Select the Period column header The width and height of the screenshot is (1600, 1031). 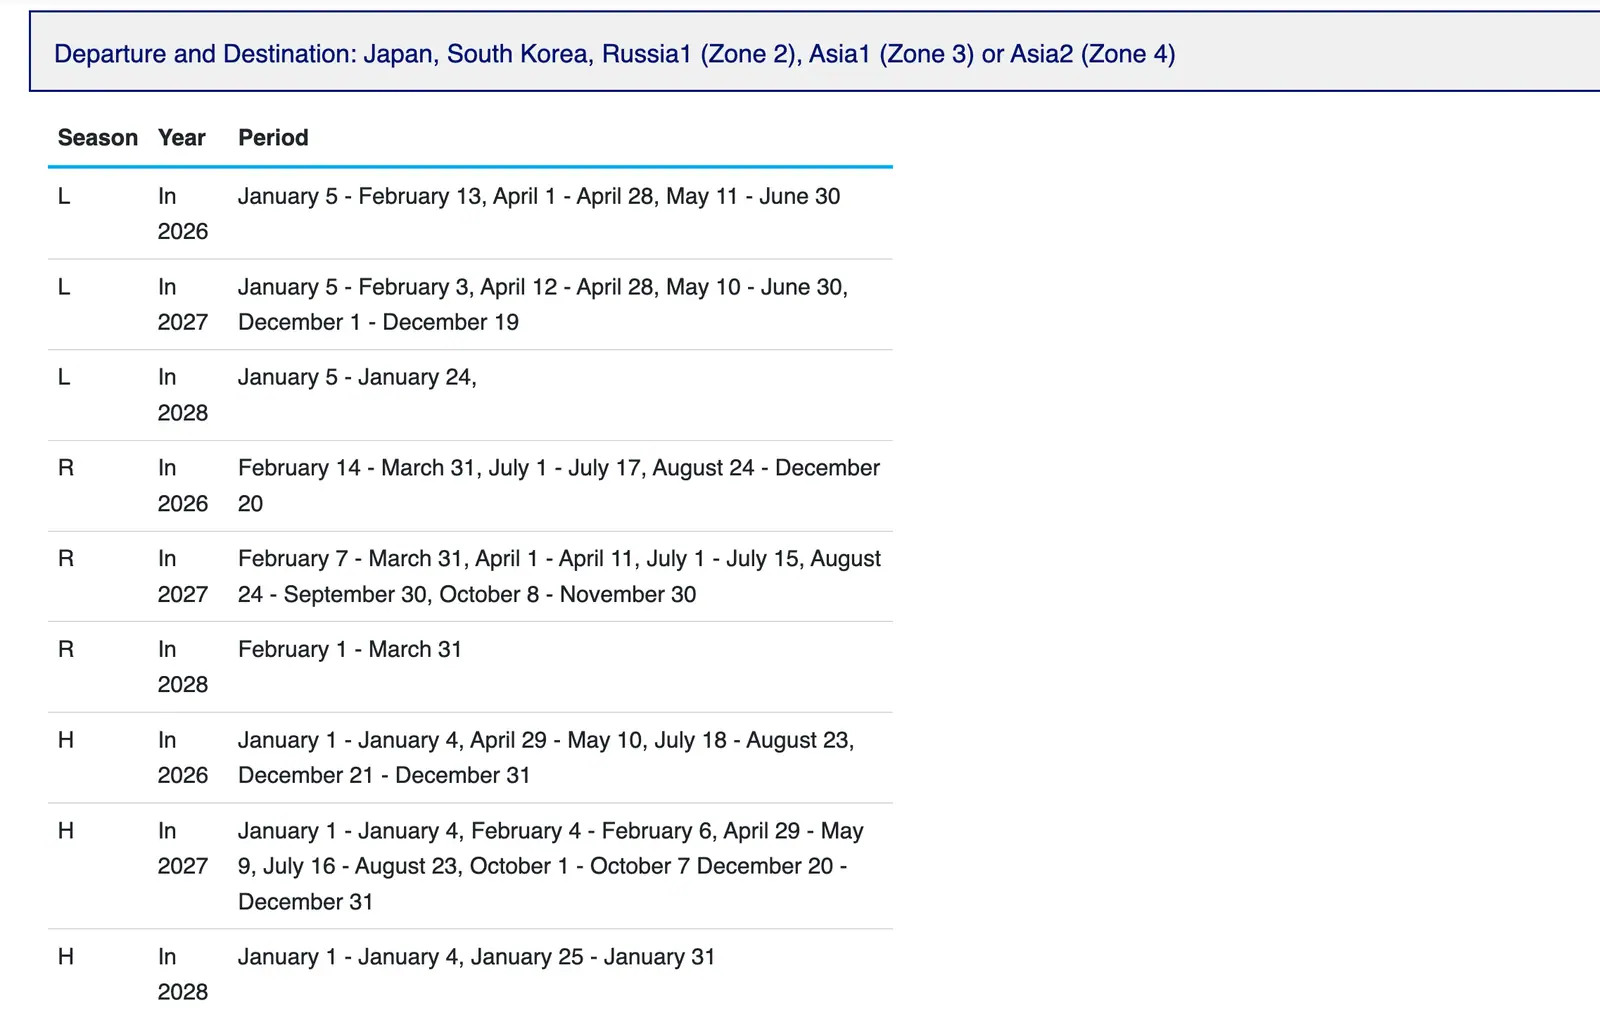[x=273, y=138]
